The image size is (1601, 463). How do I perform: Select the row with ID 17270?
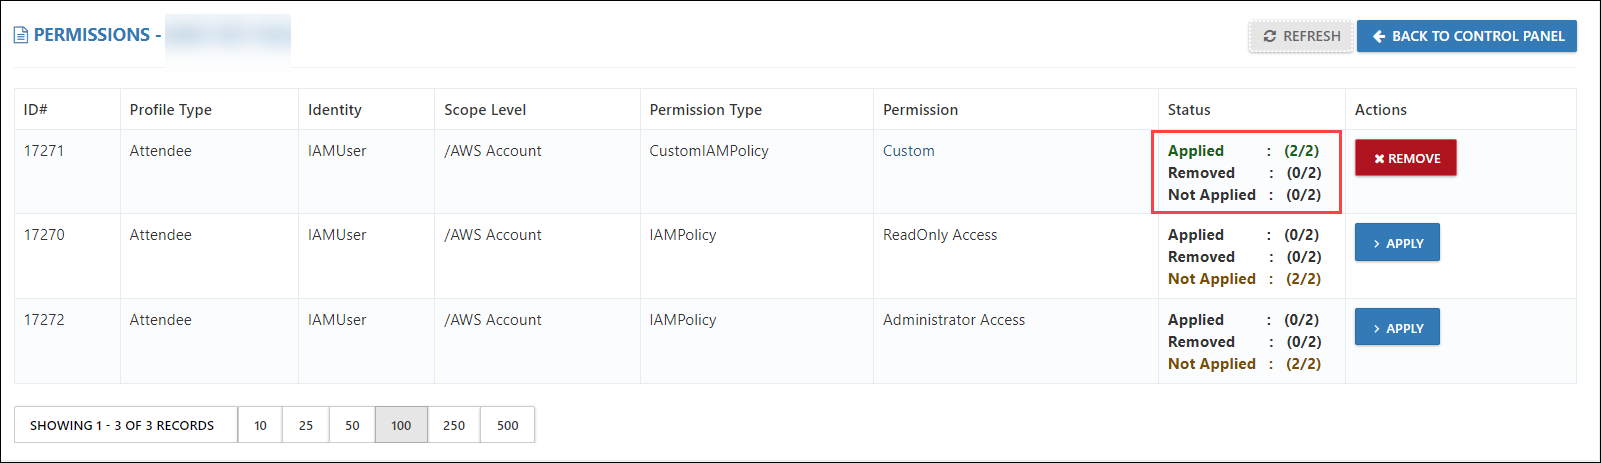[795, 256]
